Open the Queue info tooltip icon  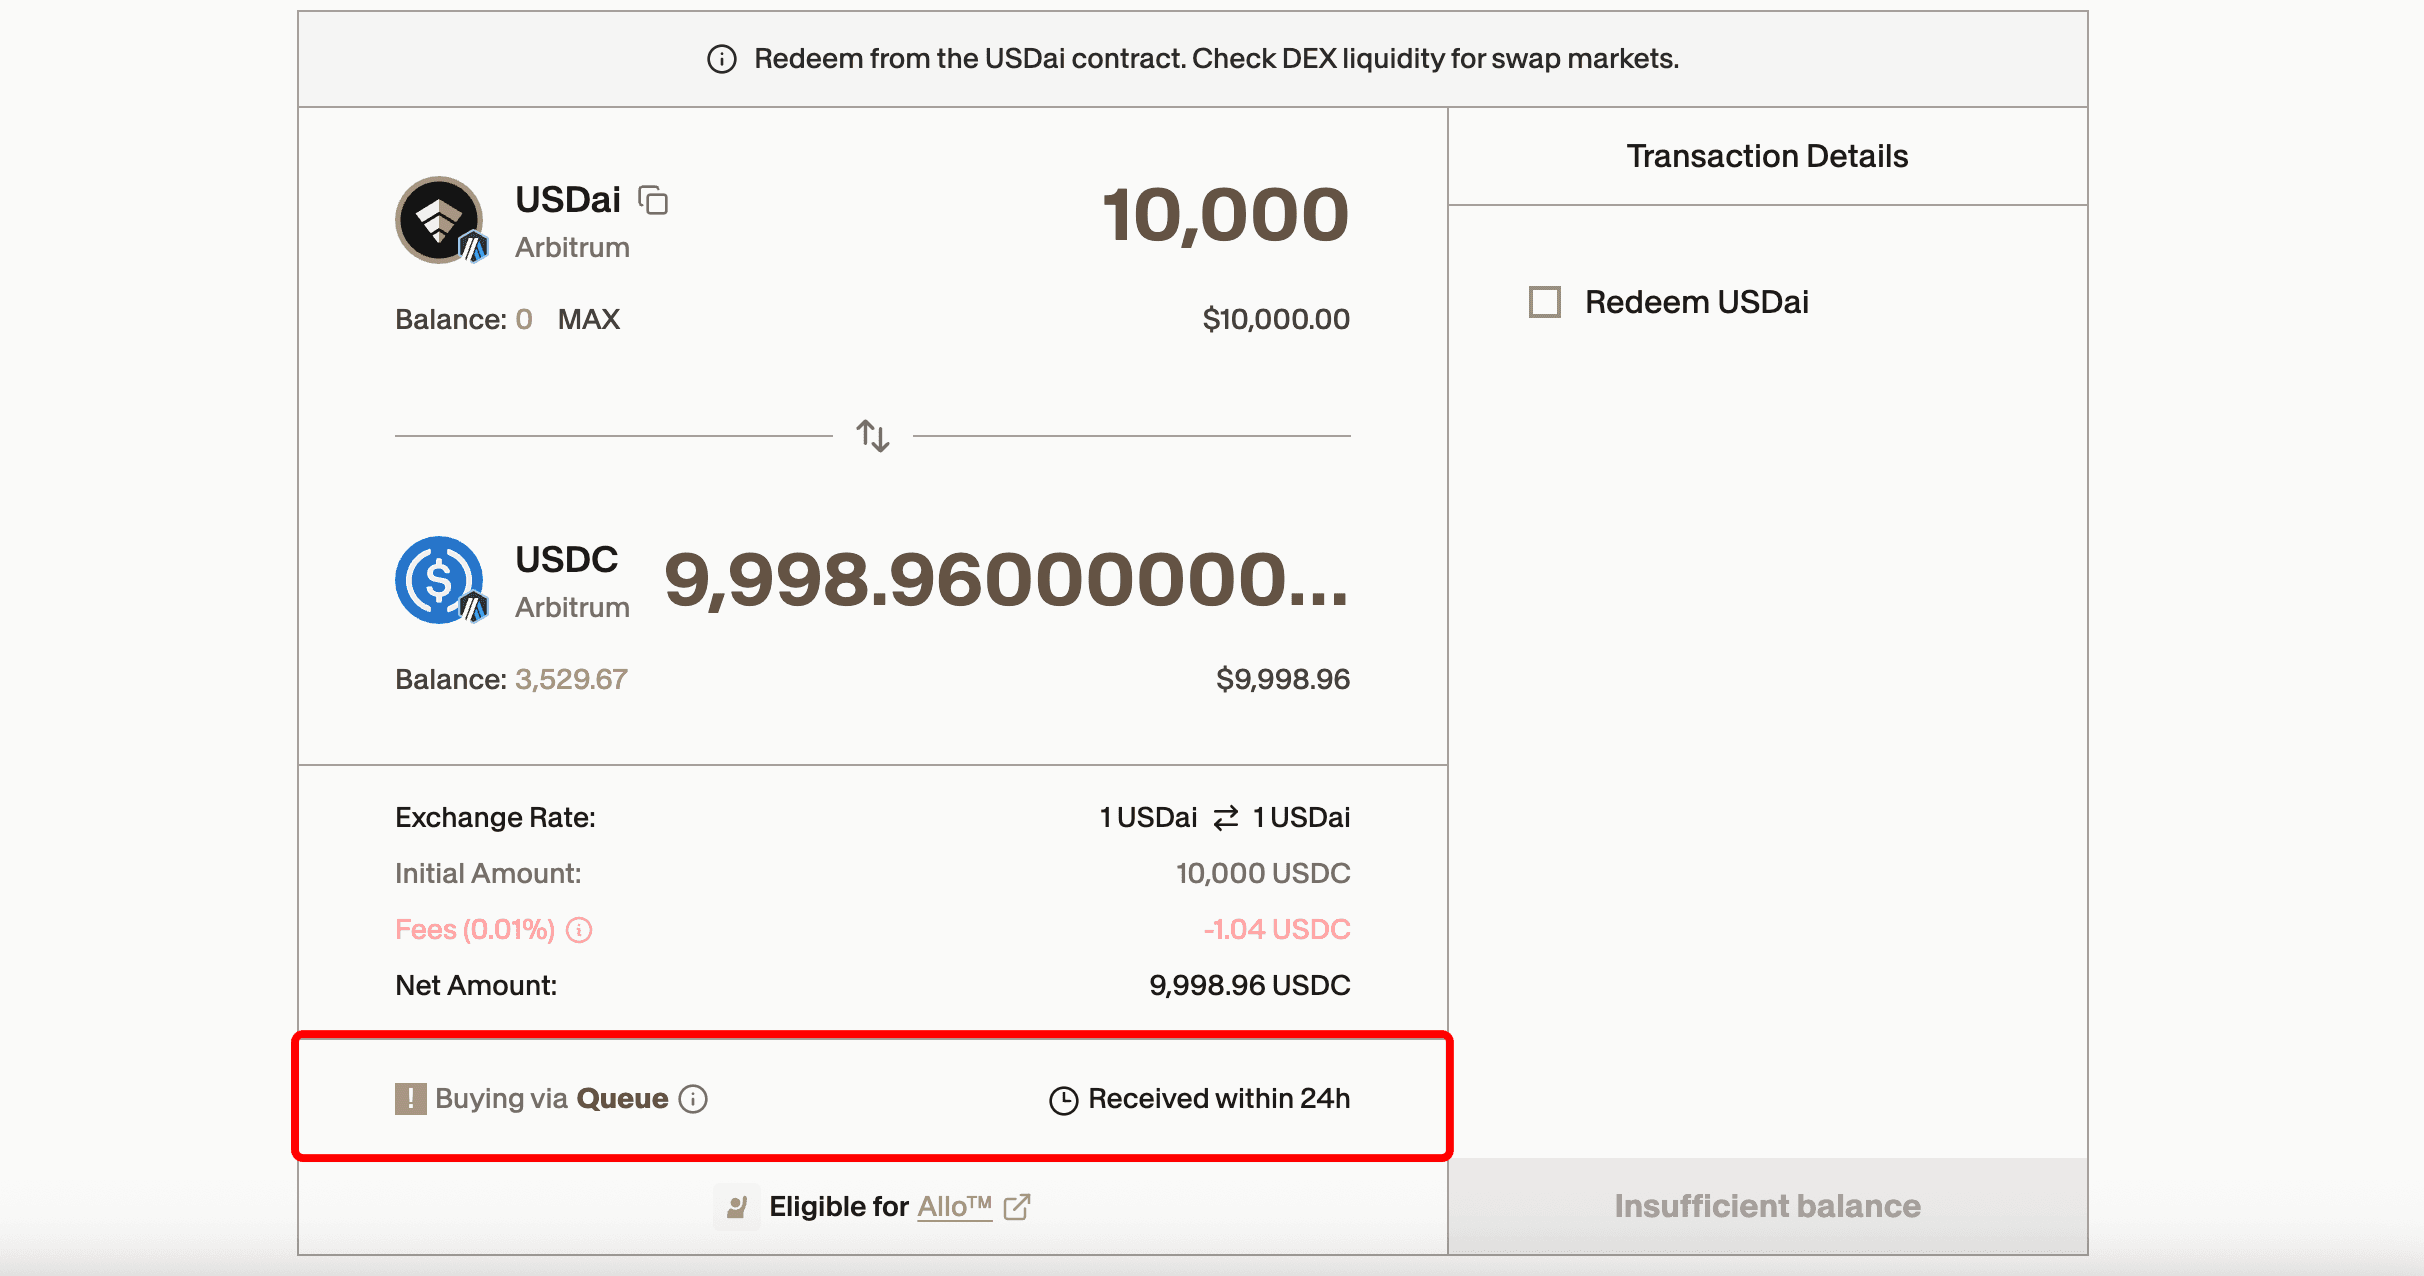point(693,1099)
